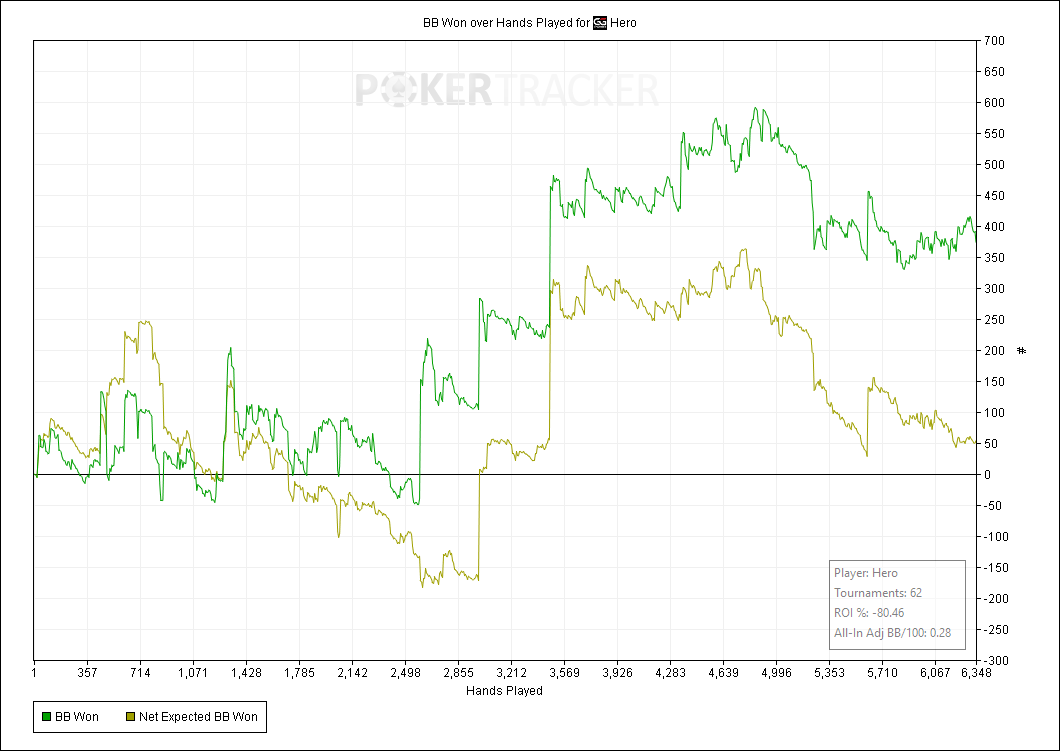Click the x-axis tick label 1,785
1060x751 pixels.
tap(299, 673)
